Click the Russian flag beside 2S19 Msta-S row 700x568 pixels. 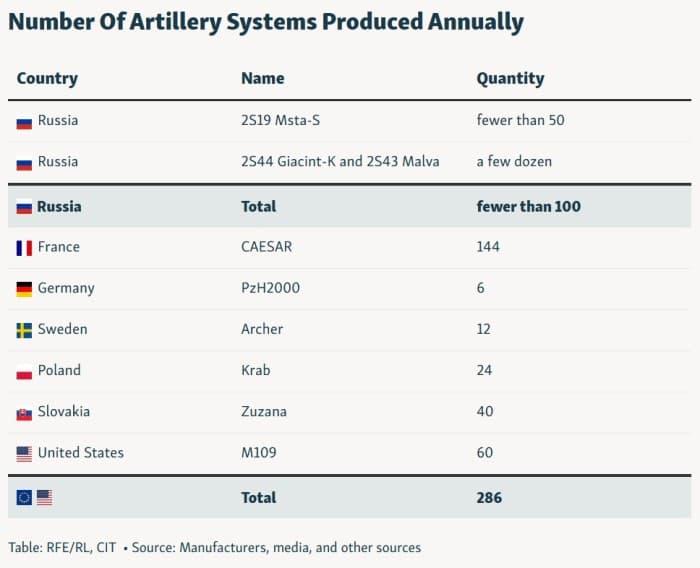(24, 122)
